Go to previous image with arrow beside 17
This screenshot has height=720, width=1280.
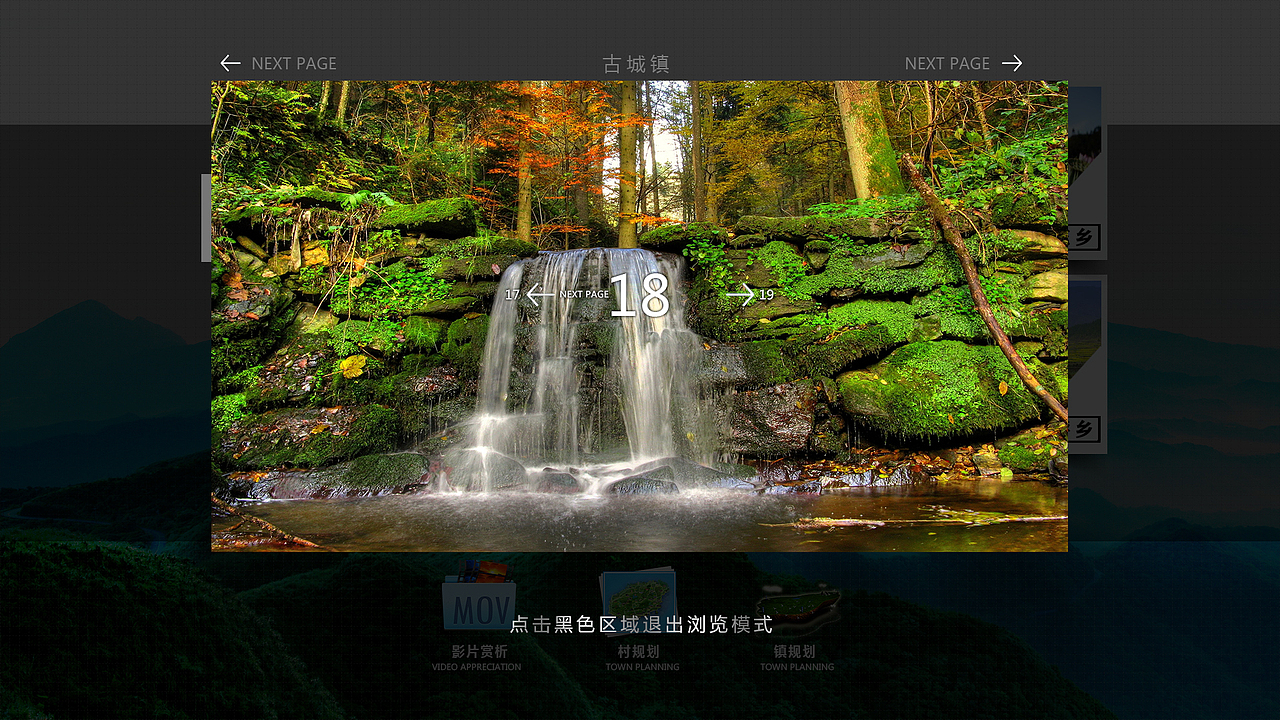pos(540,295)
